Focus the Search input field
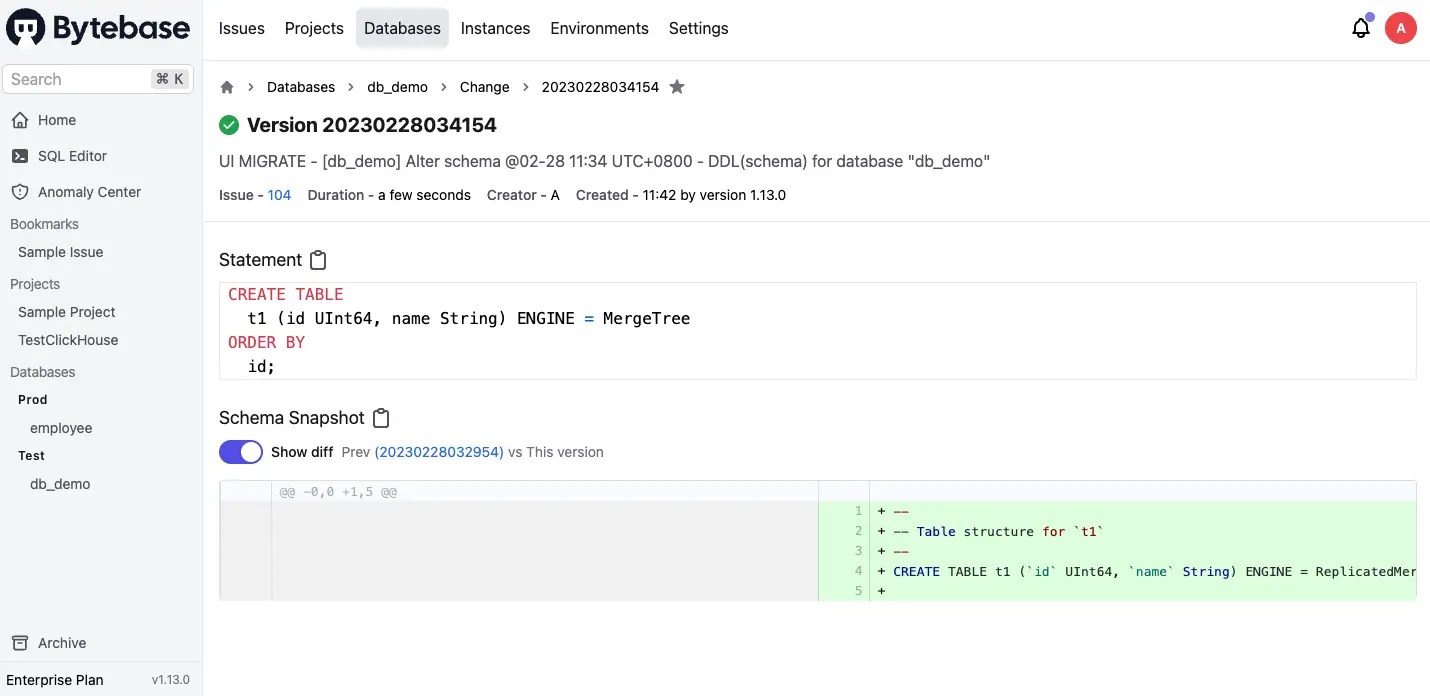 98,79
